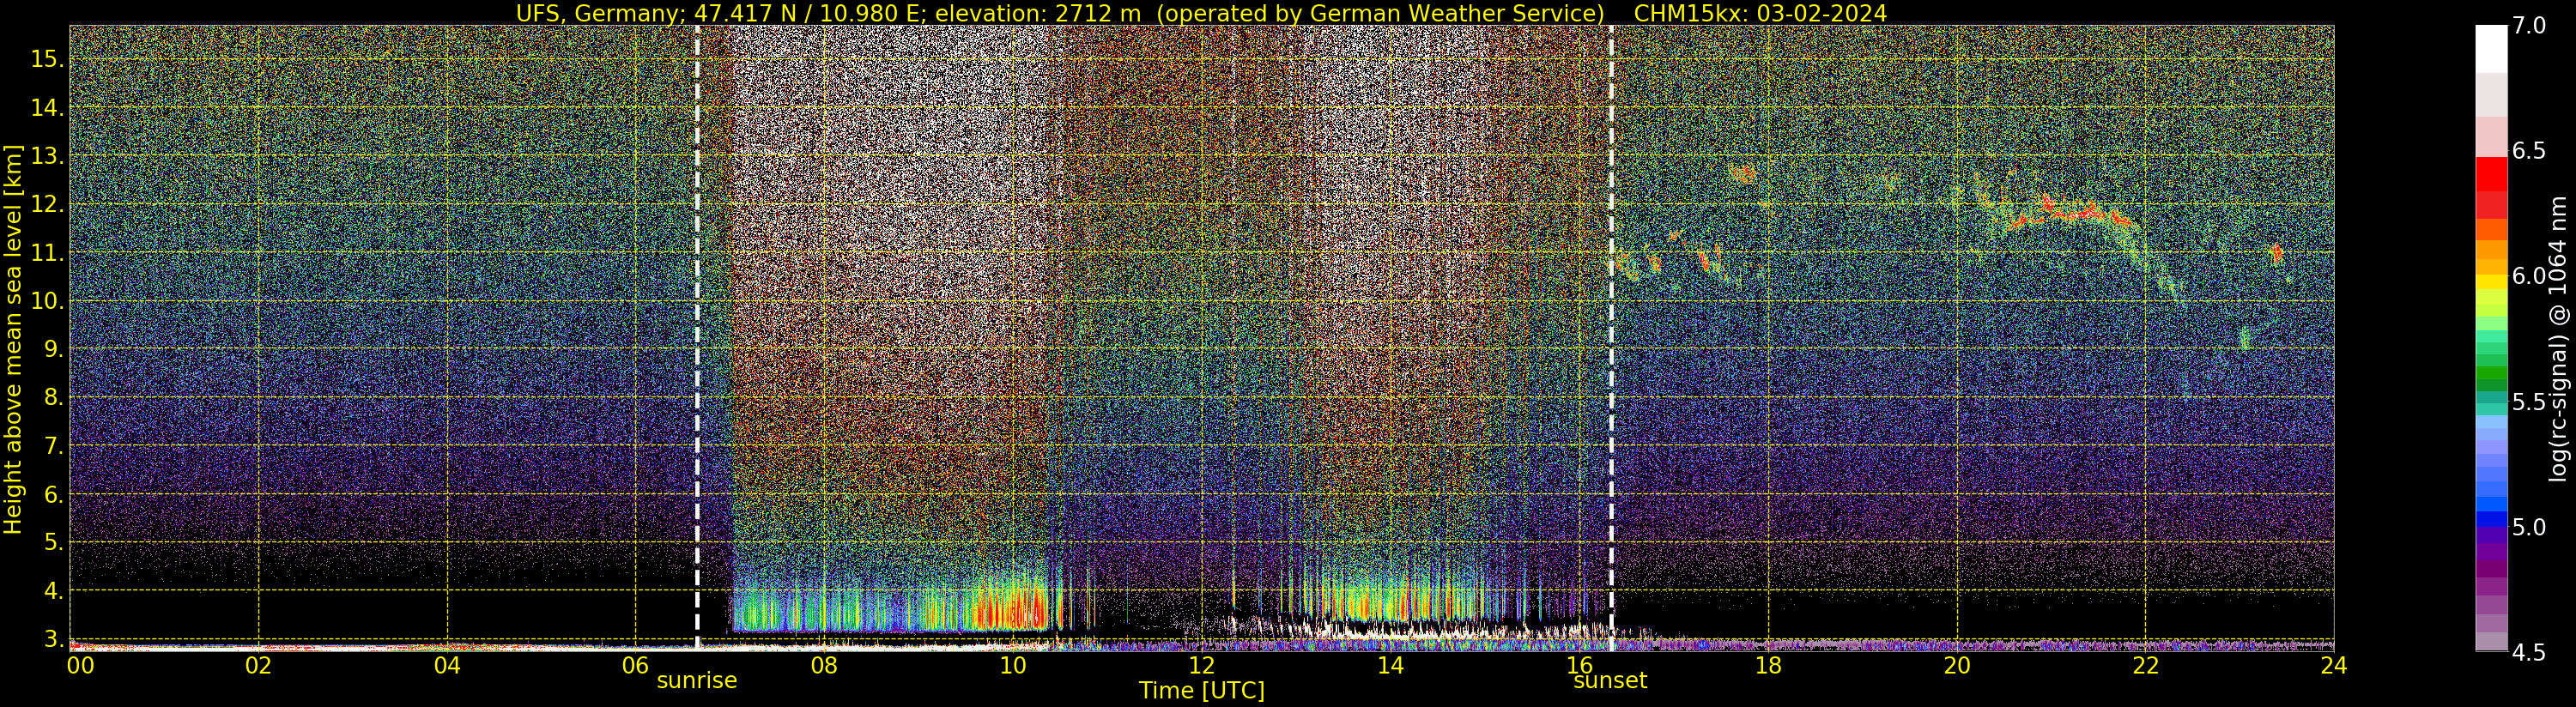Click the time axis tick label '12'
Image resolution: width=2576 pixels, height=707 pixels.
tap(1201, 665)
